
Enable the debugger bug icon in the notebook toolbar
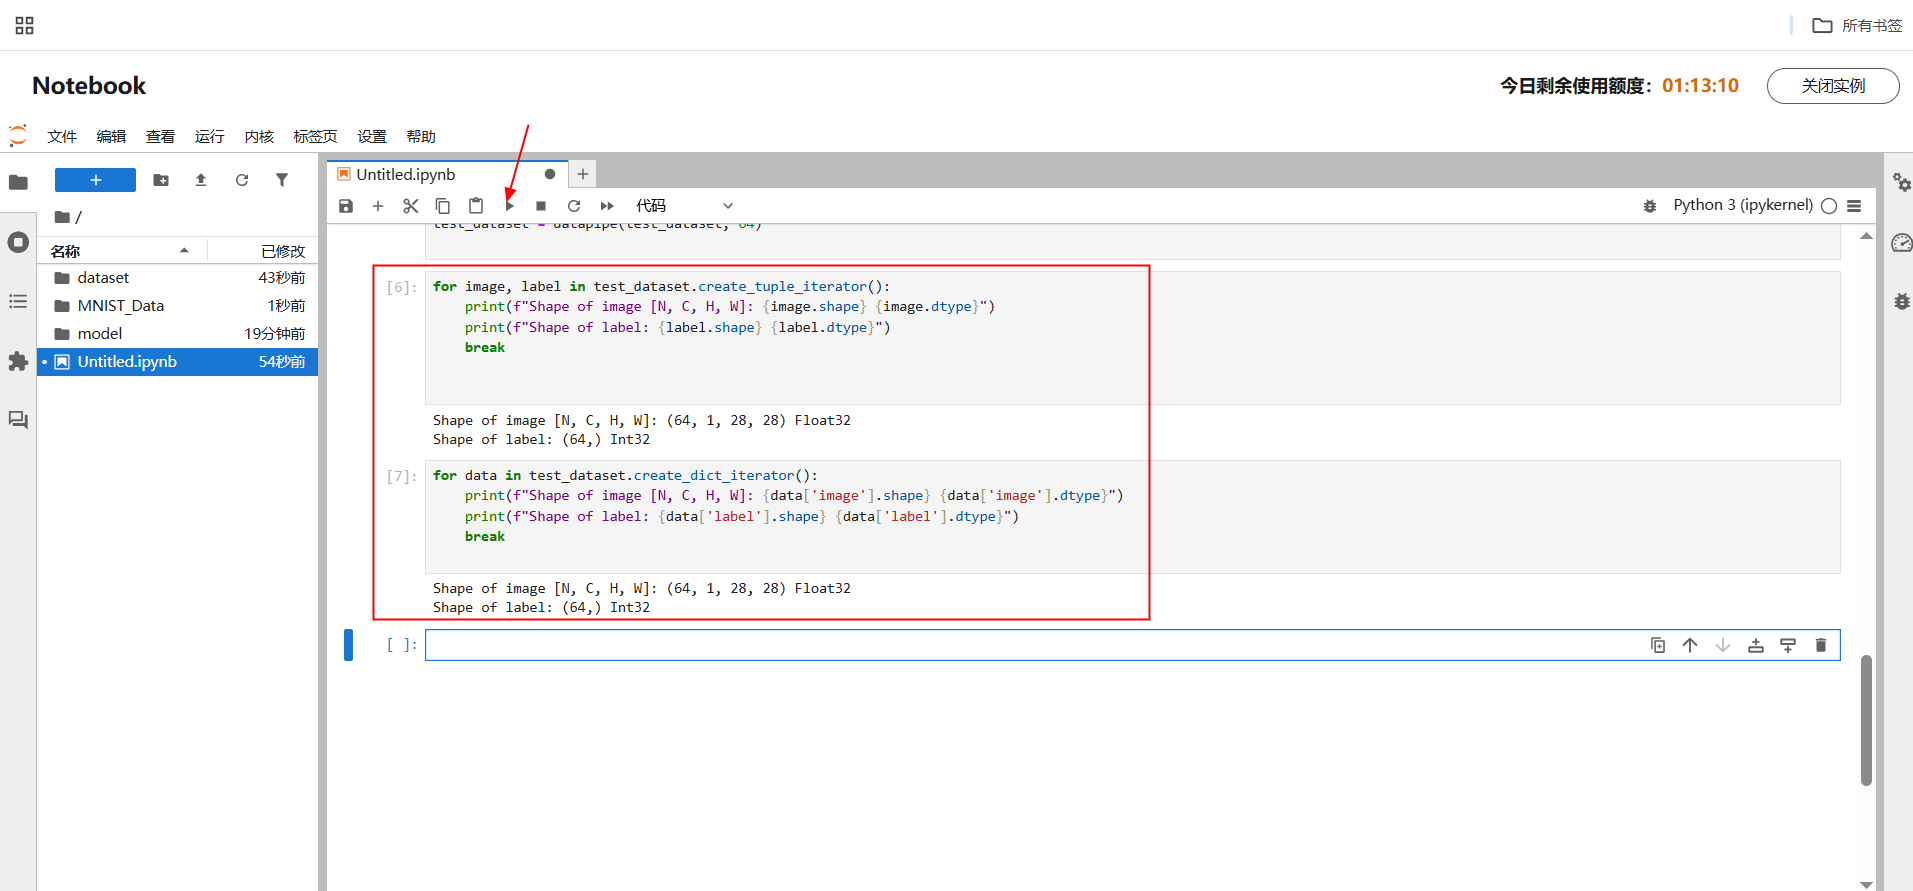pos(1650,206)
